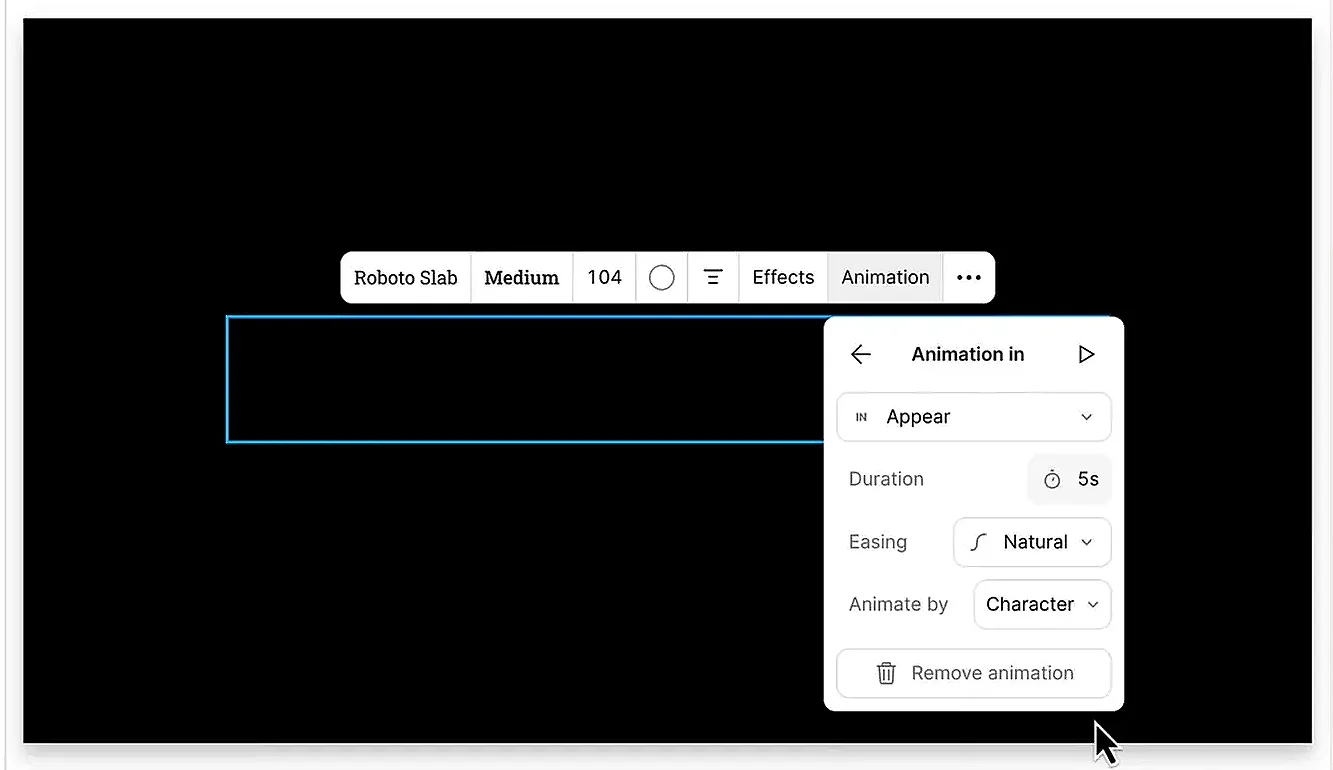Click the IN badge in the Appear selector
This screenshot has height=770, width=1333.
pyautogui.click(x=861, y=417)
